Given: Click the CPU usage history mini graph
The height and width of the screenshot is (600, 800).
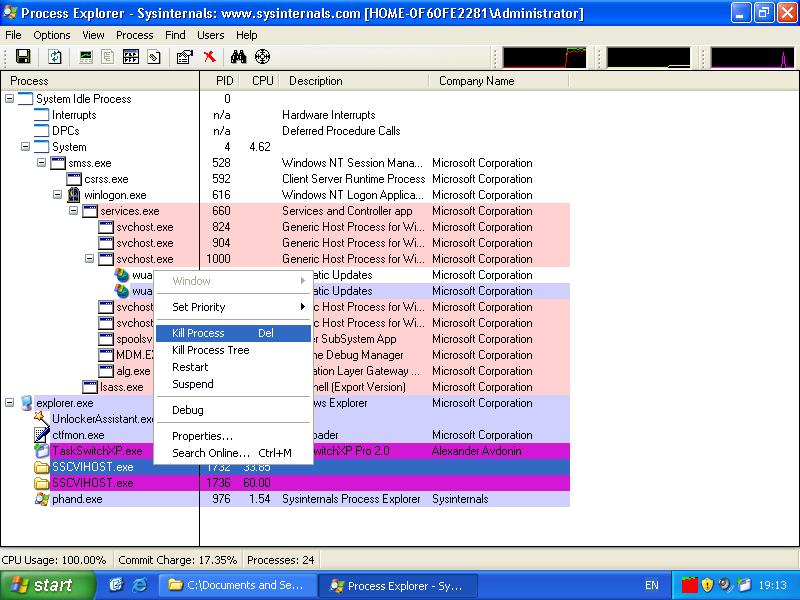Looking at the screenshot, I should click(x=544, y=57).
